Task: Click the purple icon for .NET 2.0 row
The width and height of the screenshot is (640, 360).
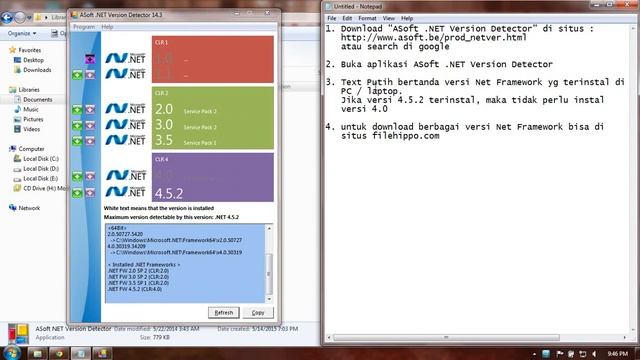Action: 90,109
